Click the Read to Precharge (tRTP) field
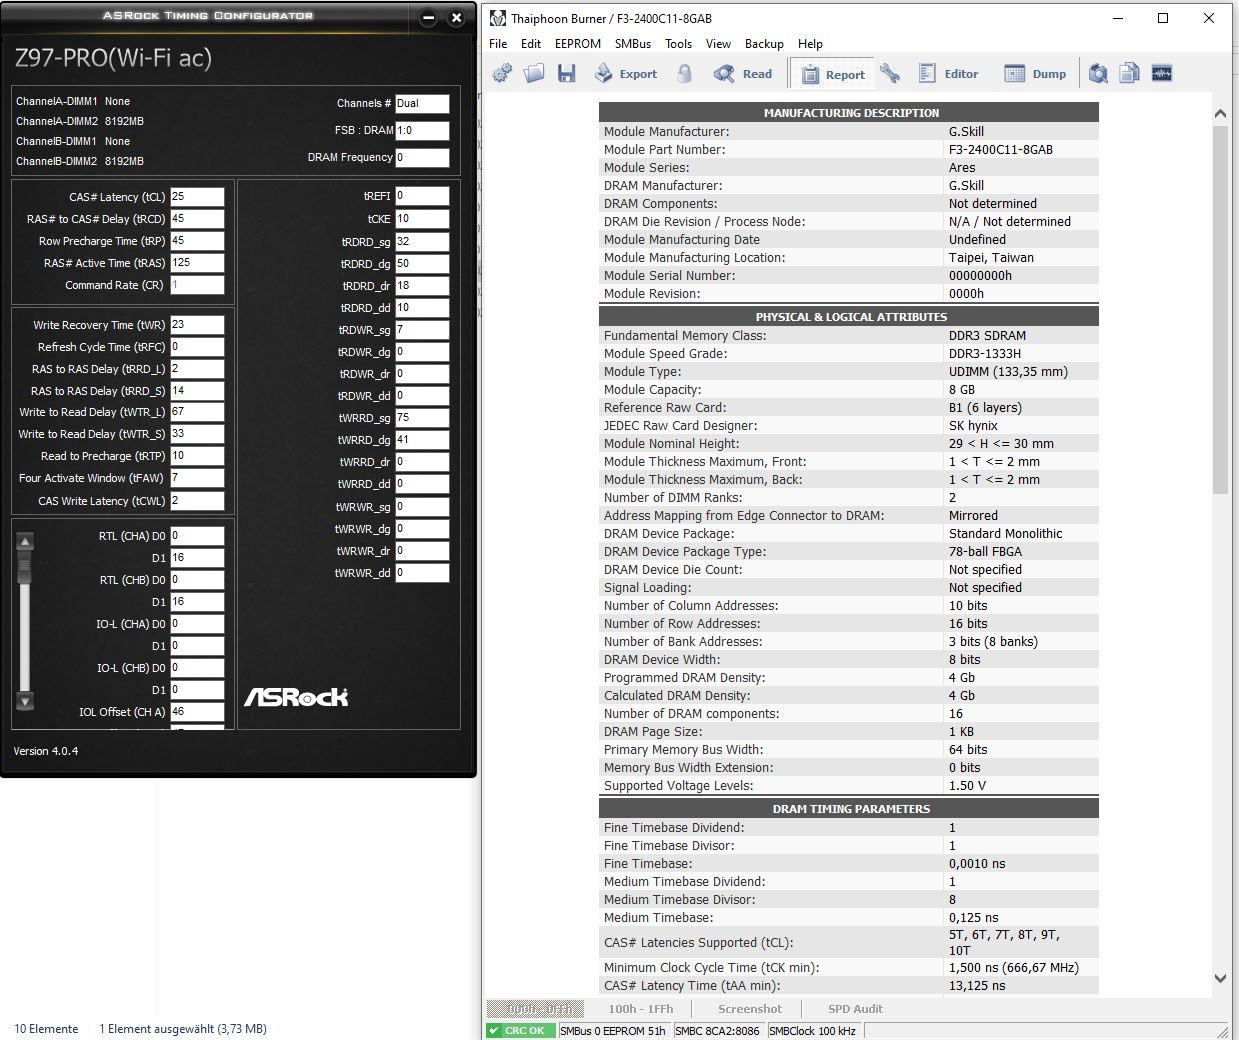The width and height of the screenshot is (1239, 1040). pos(197,456)
